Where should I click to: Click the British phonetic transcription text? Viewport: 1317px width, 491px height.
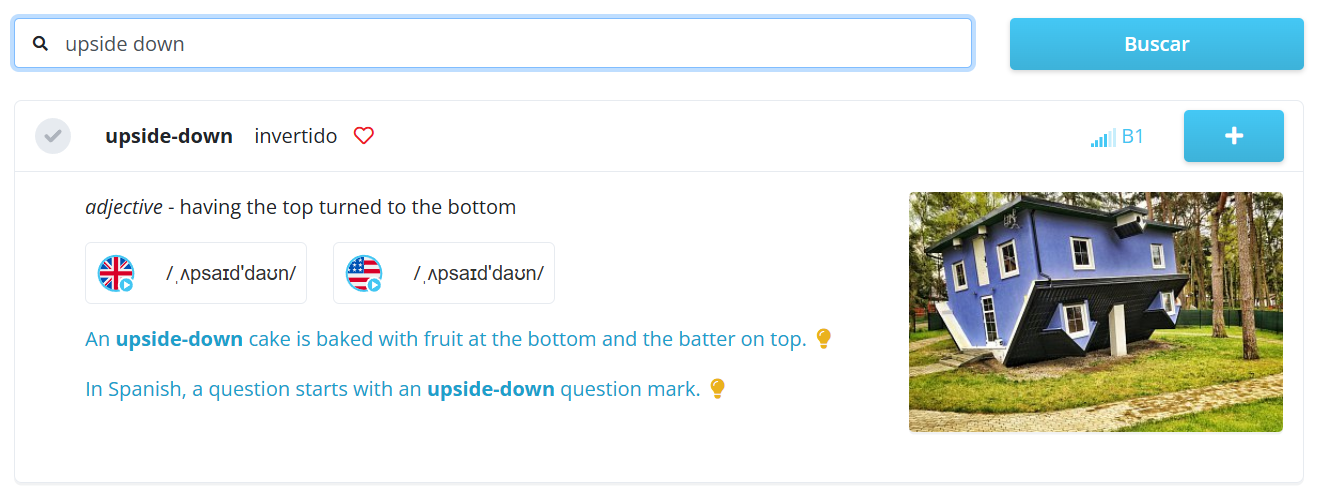pyautogui.click(x=231, y=273)
